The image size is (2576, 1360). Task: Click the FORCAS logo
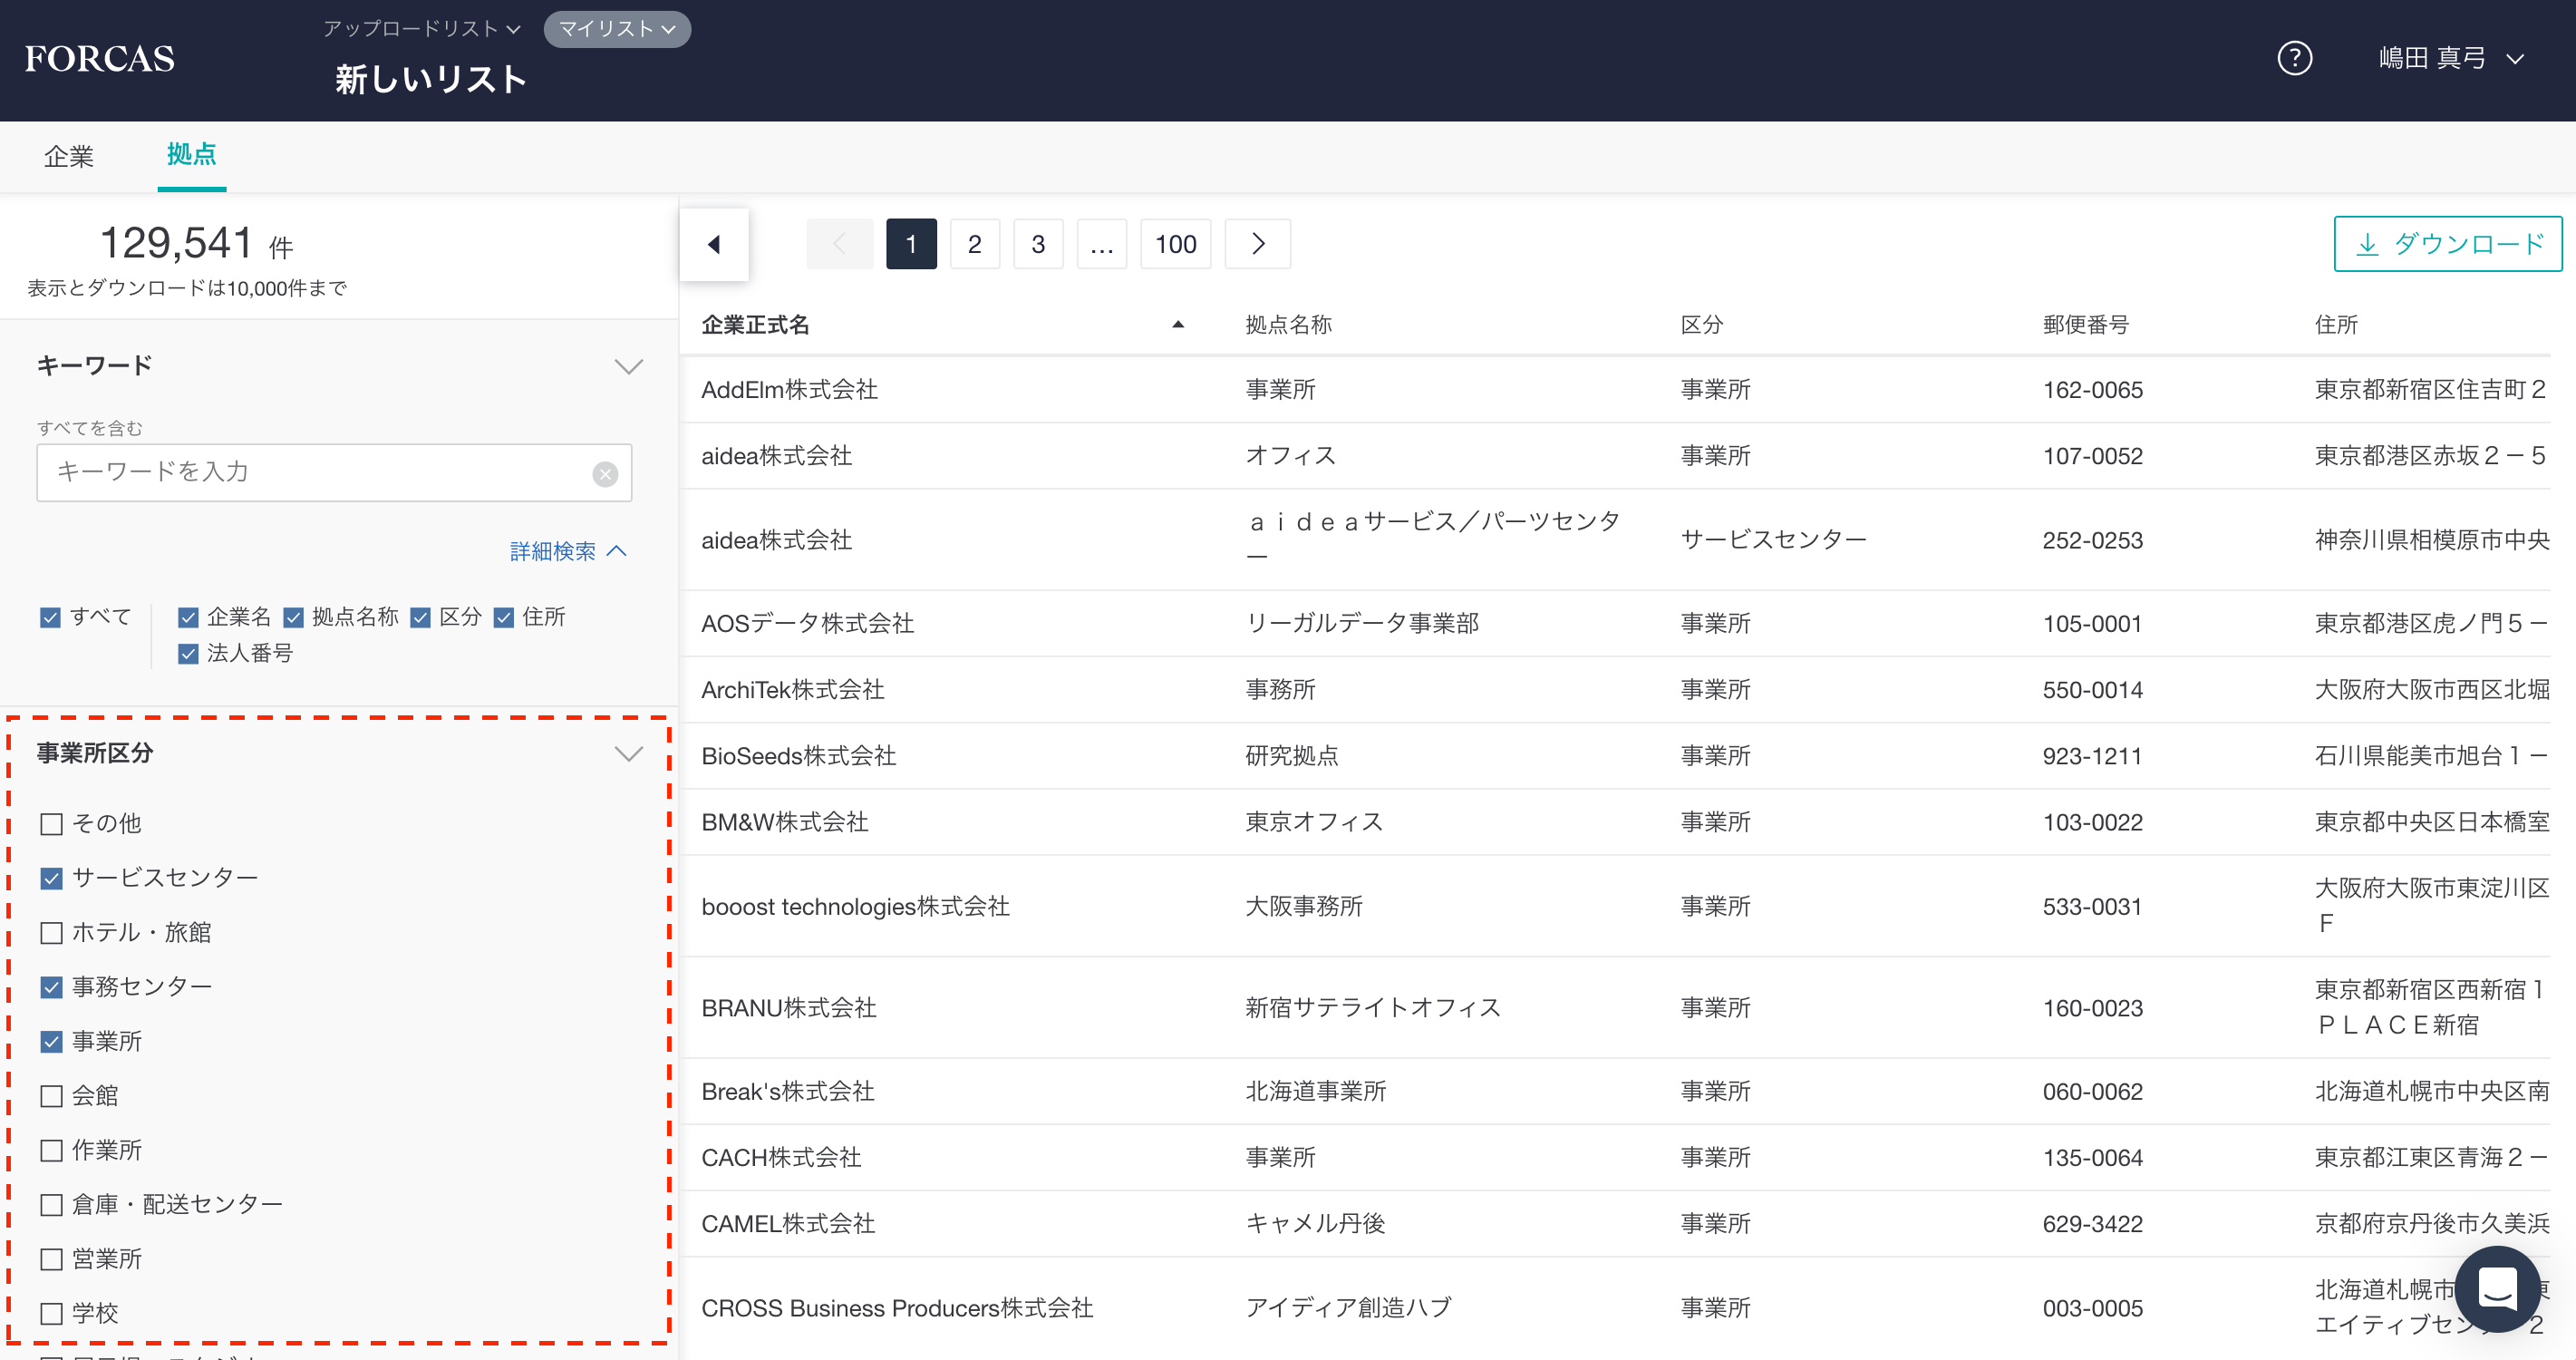(x=100, y=59)
